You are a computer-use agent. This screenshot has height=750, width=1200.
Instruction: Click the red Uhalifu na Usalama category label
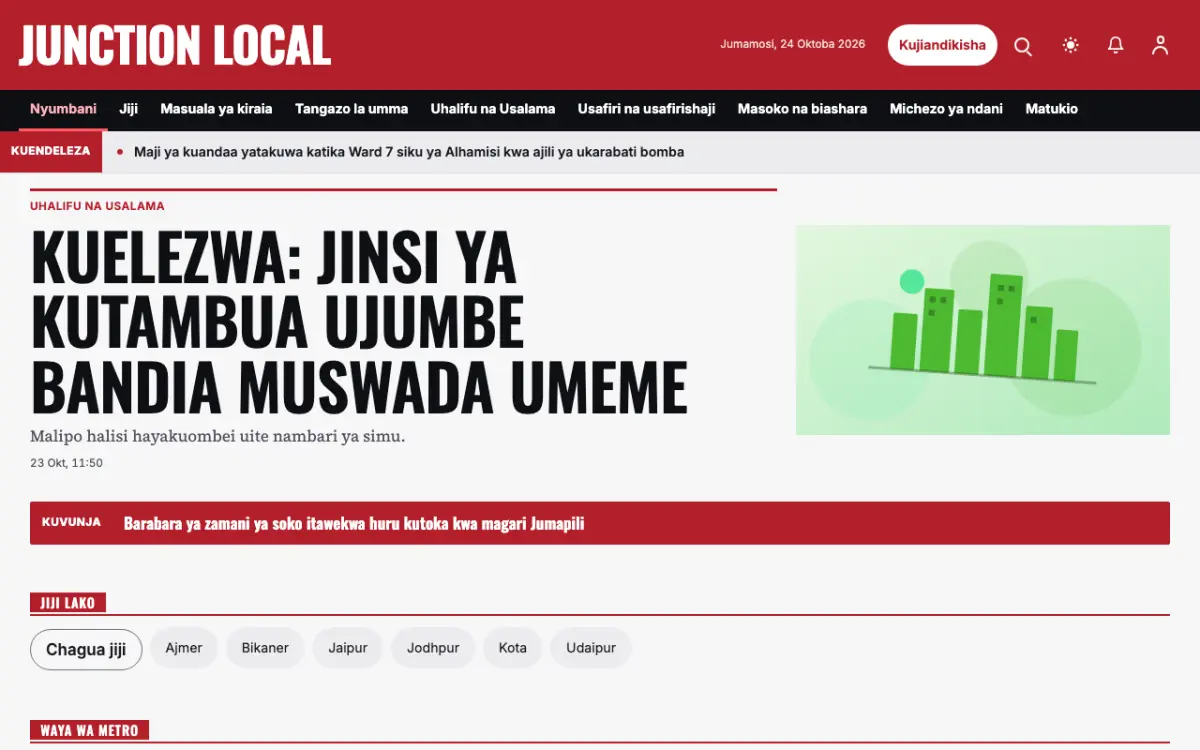pyautogui.click(x=97, y=206)
